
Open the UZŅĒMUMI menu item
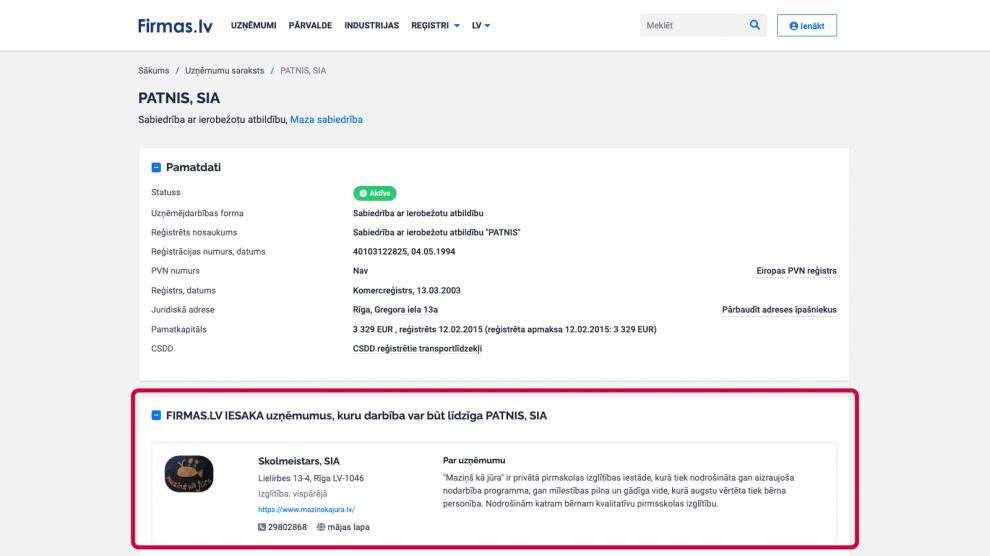tap(254, 25)
